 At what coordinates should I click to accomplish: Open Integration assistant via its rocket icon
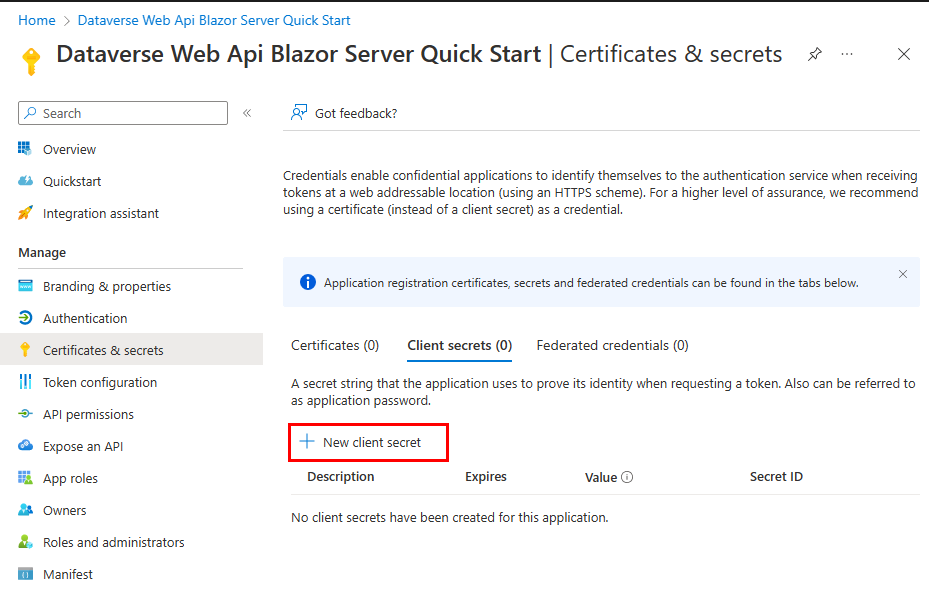25,213
